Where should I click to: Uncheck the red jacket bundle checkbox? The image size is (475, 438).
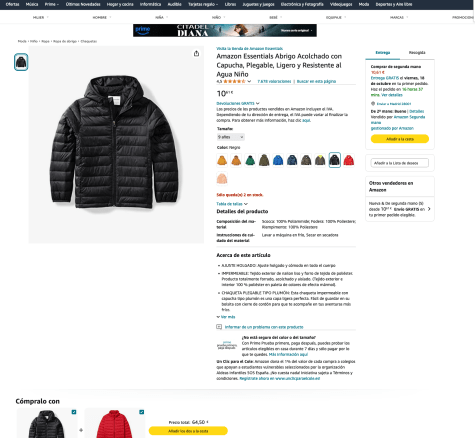pyautogui.click(x=142, y=412)
